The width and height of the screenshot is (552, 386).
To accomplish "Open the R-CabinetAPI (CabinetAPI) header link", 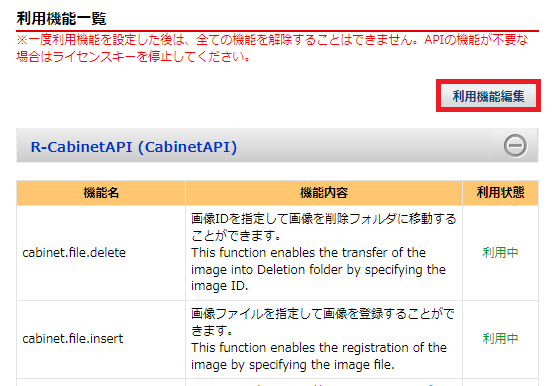I will [x=134, y=147].
